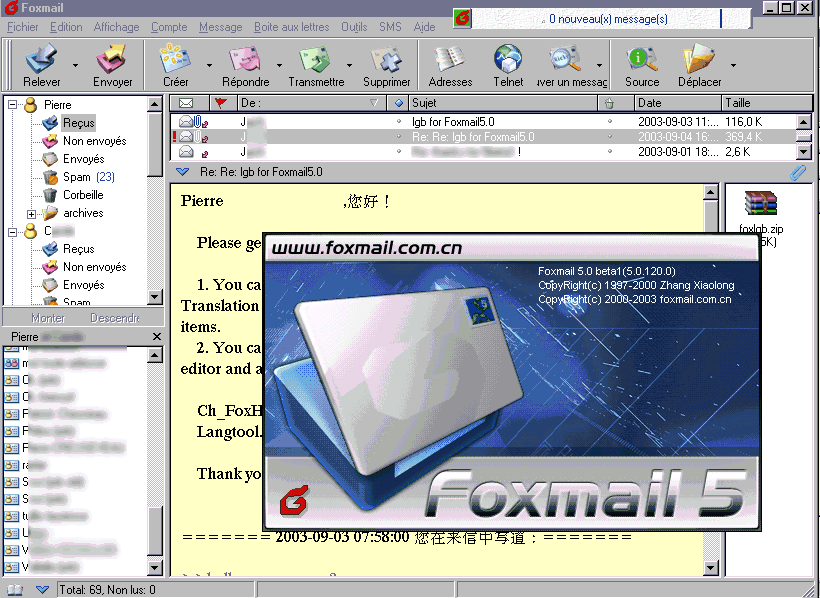Click the blue arrow icon in the status bar

pos(42,590)
